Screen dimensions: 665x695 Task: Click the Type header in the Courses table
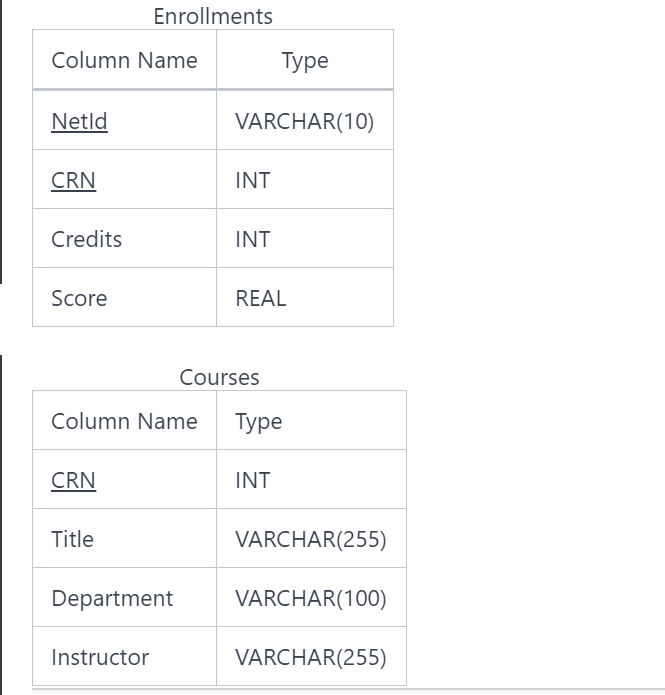point(259,421)
